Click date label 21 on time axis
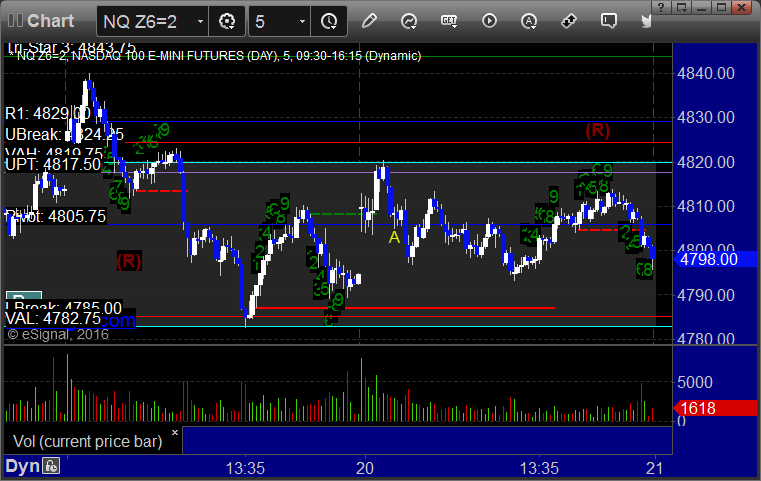Image resolution: width=761 pixels, height=481 pixels. pyautogui.click(x=654, y=468)
